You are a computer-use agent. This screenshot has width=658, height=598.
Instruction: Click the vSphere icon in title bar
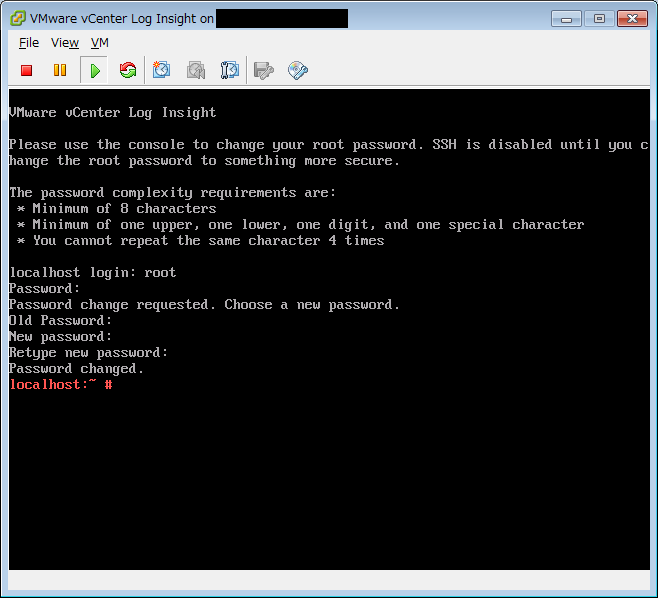18,18
